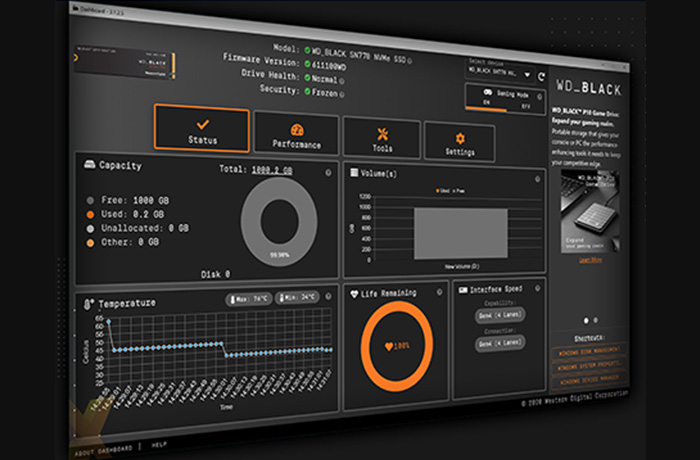
Task: Click the orange Used legend dot
Action: pyautogui.click(x=90, y=214)
